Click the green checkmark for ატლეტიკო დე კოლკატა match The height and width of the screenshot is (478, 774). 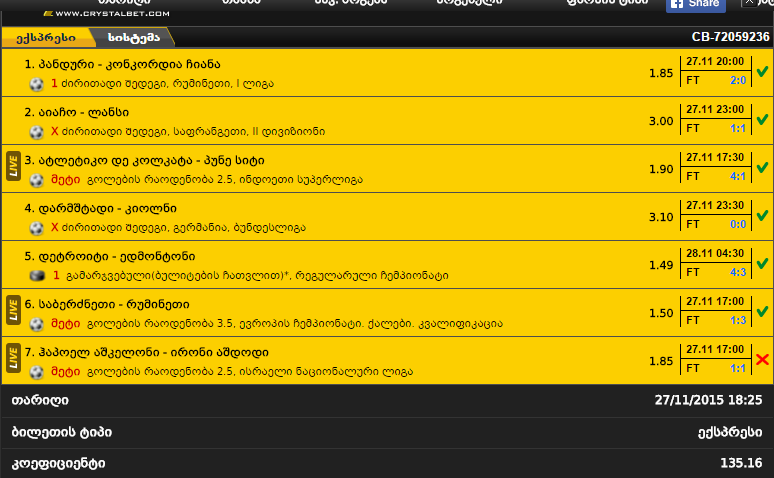click(762, 167)
